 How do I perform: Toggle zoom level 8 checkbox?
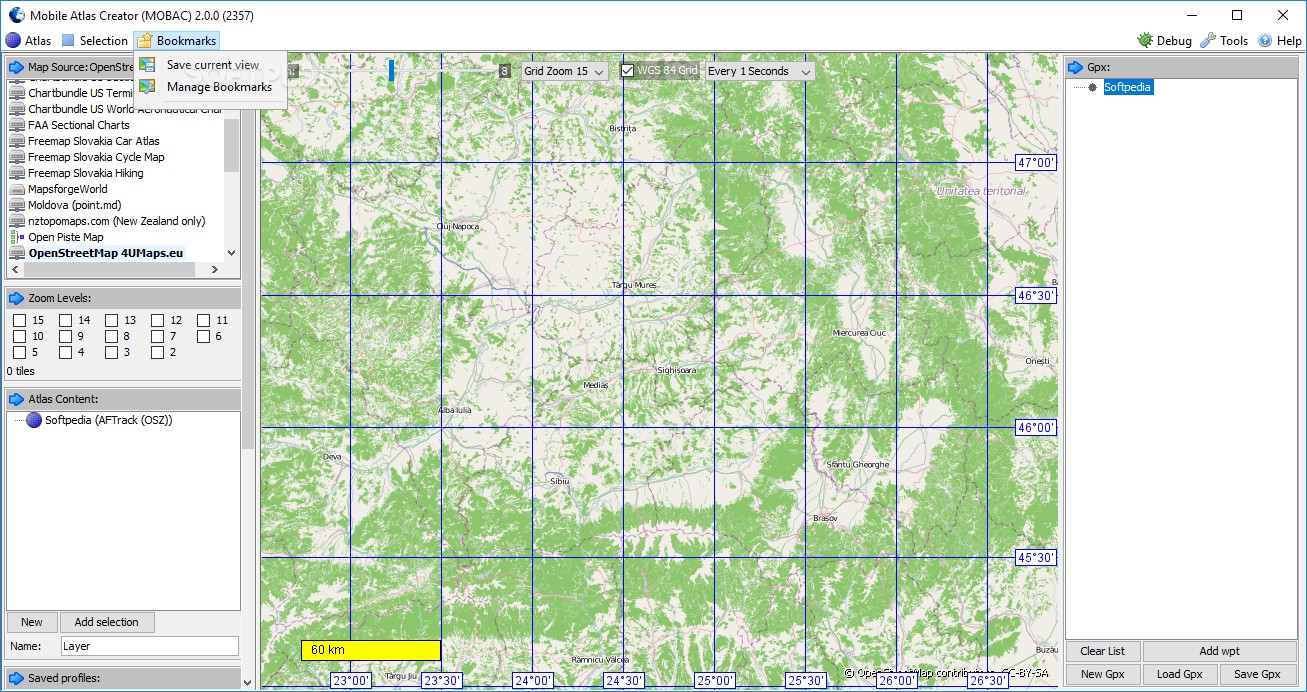[x=112, y=336]
